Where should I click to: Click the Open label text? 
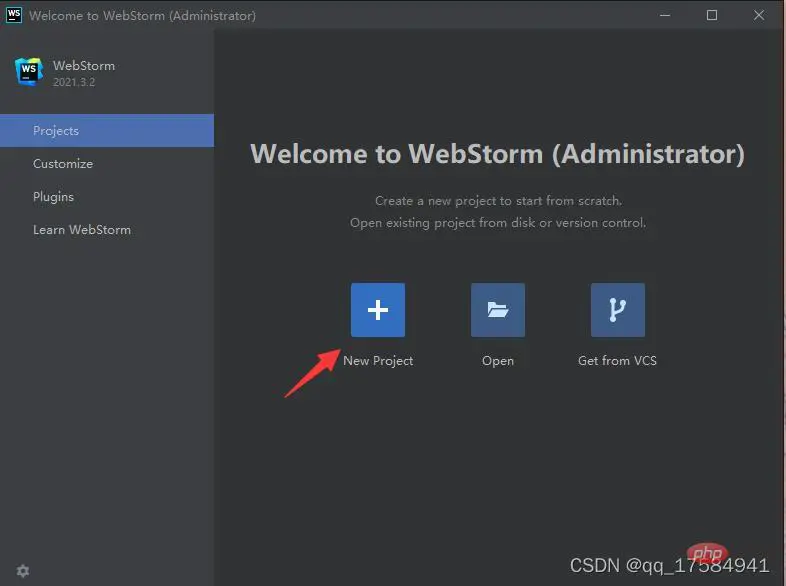(498, 361)
